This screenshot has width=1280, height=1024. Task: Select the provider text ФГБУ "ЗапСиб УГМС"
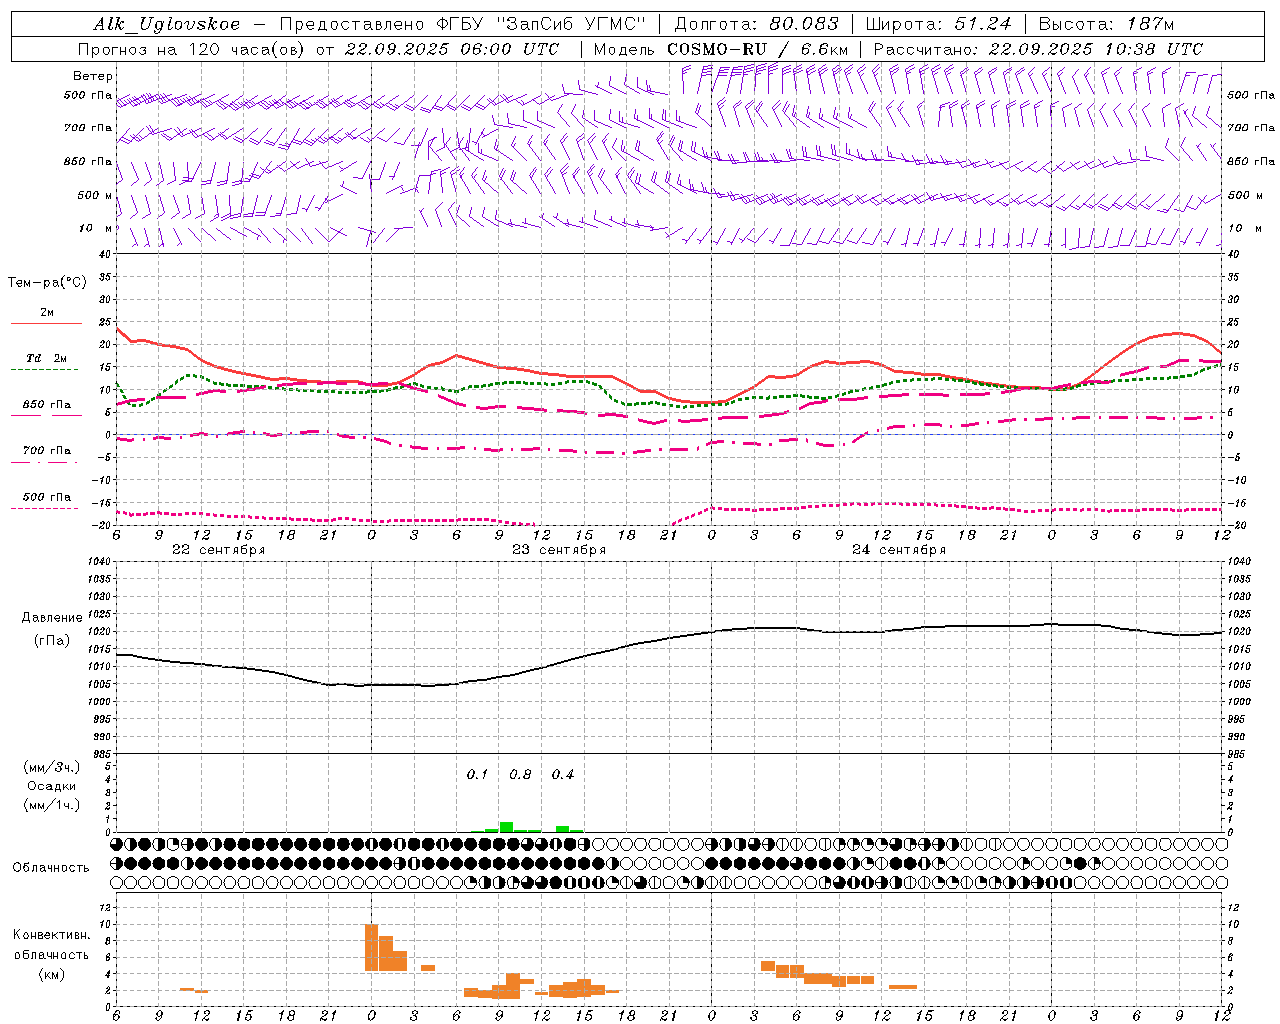541,24
